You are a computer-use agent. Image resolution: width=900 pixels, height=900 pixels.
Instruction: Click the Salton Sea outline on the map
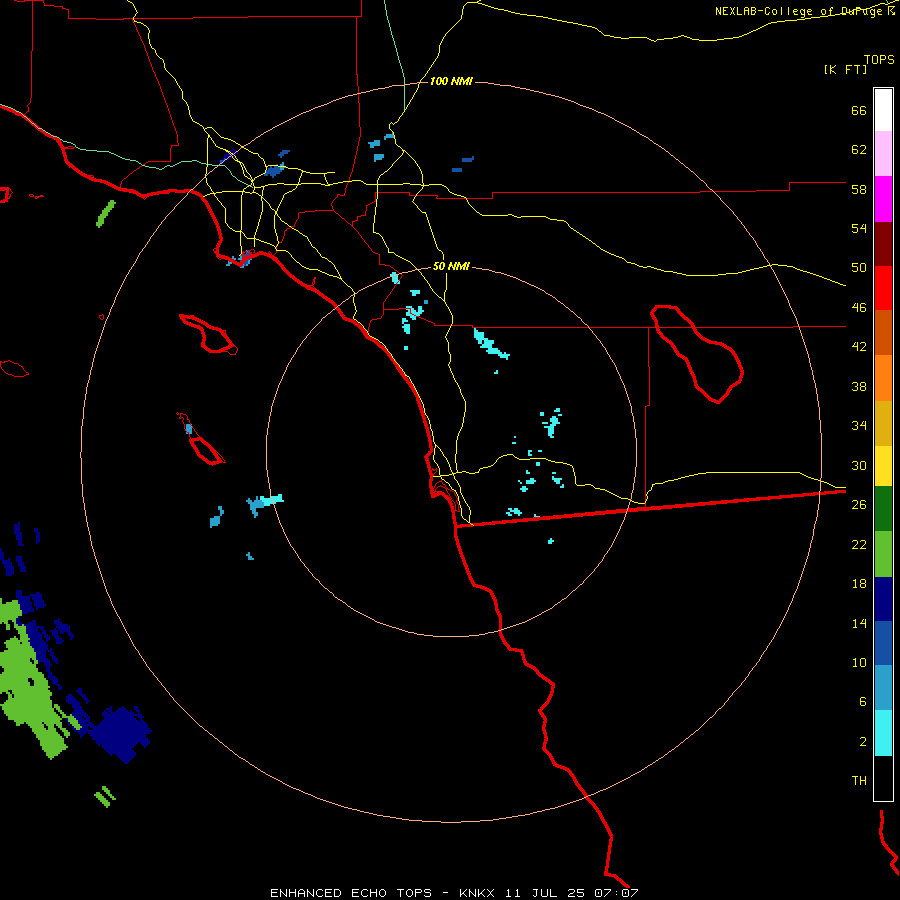pos(696,353)
